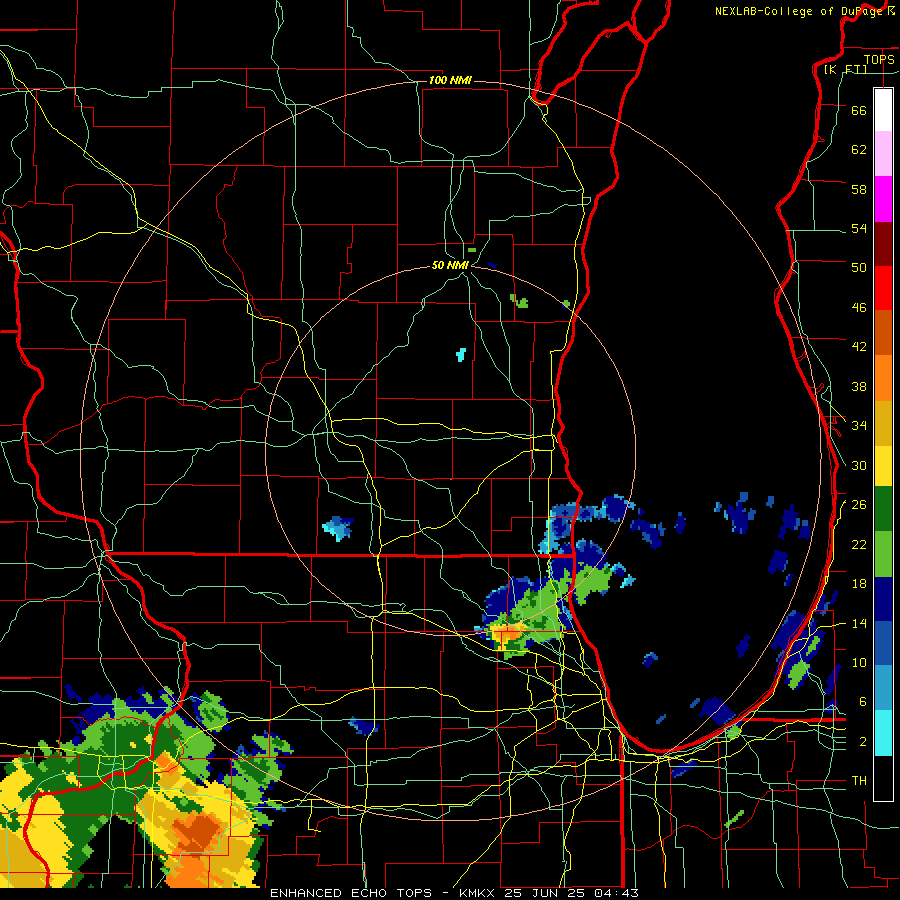Pick the magenta legend swatch
This screenshot has width=900, height=900.
[x=883, y=199]
